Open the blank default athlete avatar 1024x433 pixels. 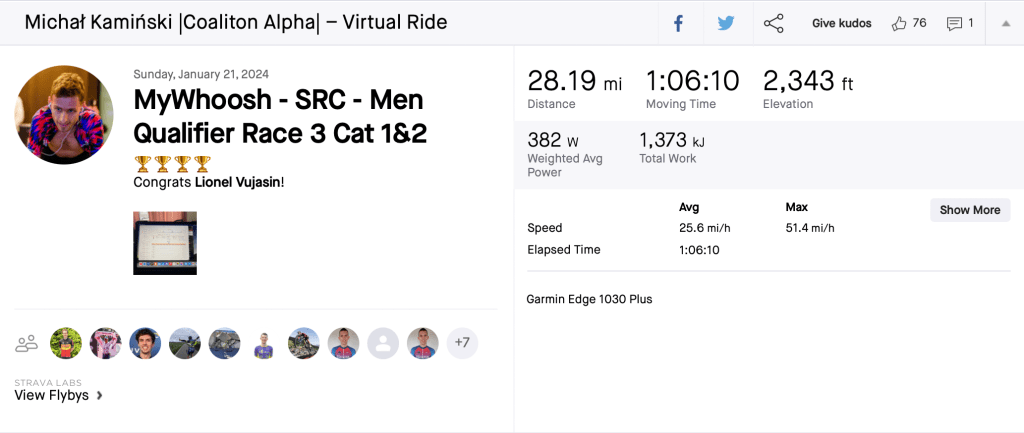click(x=383, y=344)
